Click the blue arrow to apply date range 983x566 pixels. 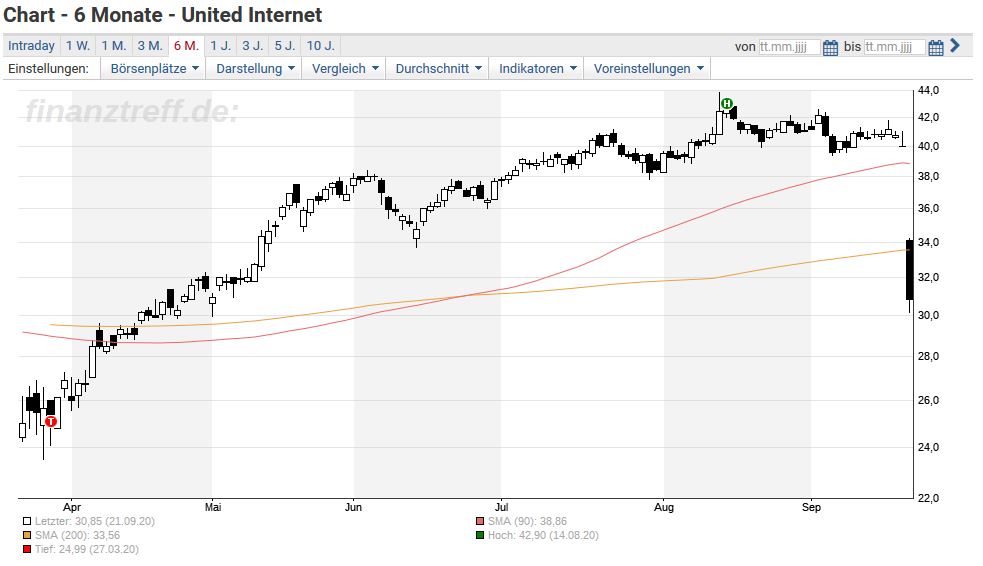(955, 45)
